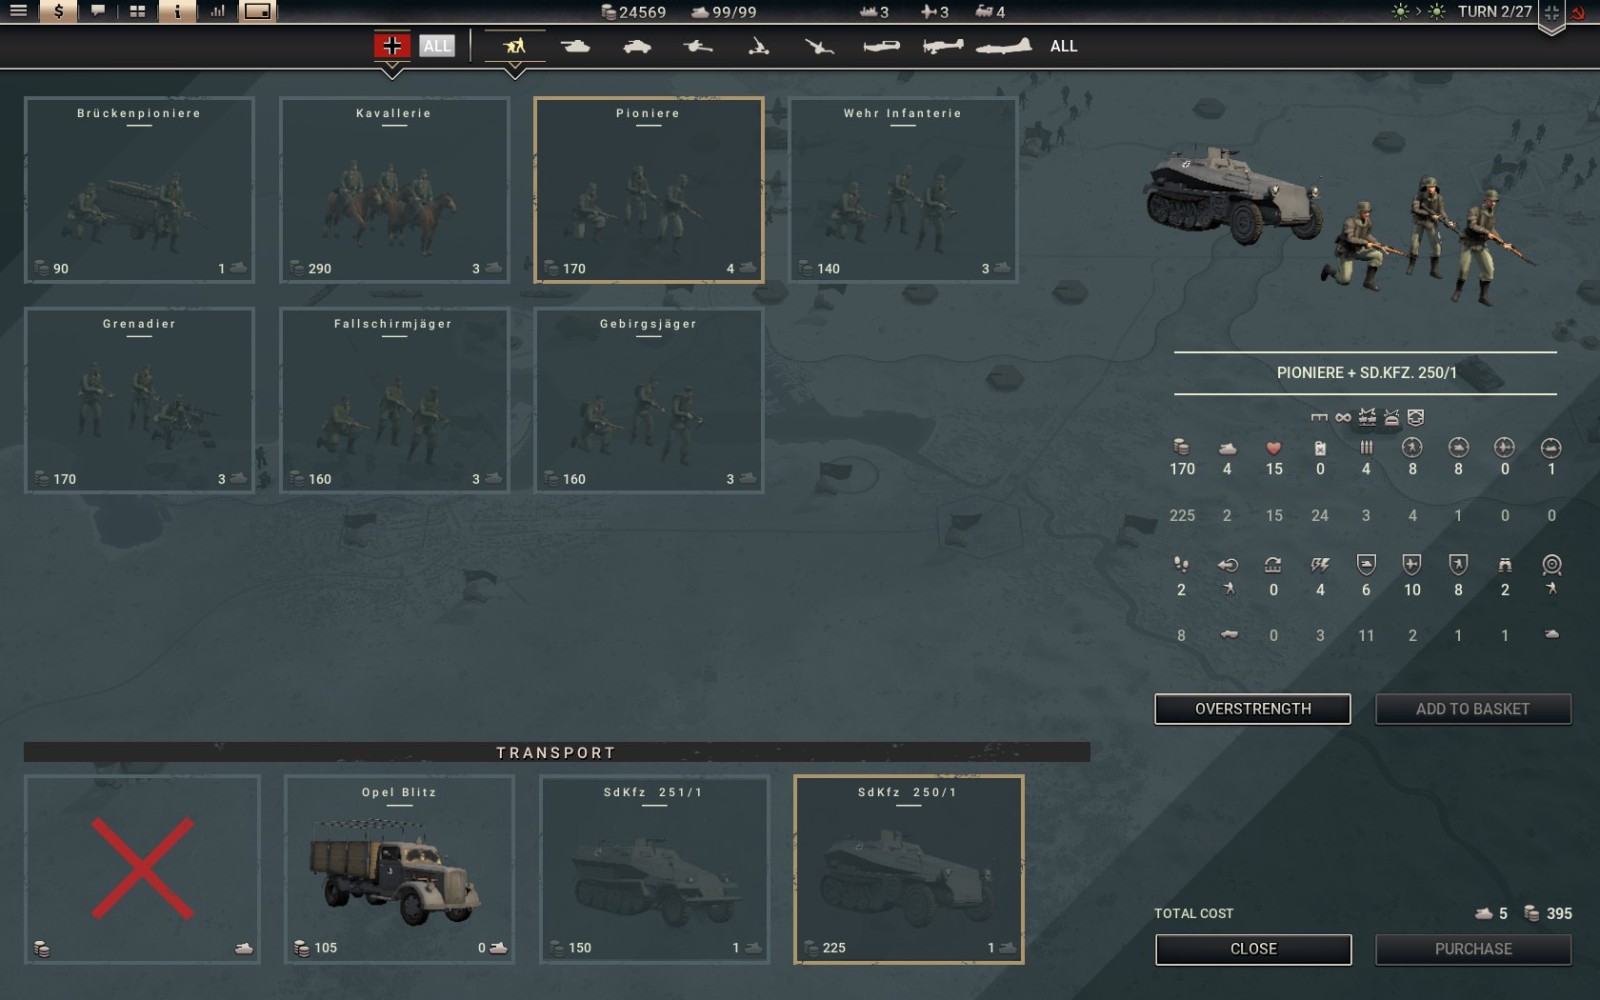Screen dimensions: 1600x1000
Task: Expand the arrow below the German flag
Action: point(392,72)
